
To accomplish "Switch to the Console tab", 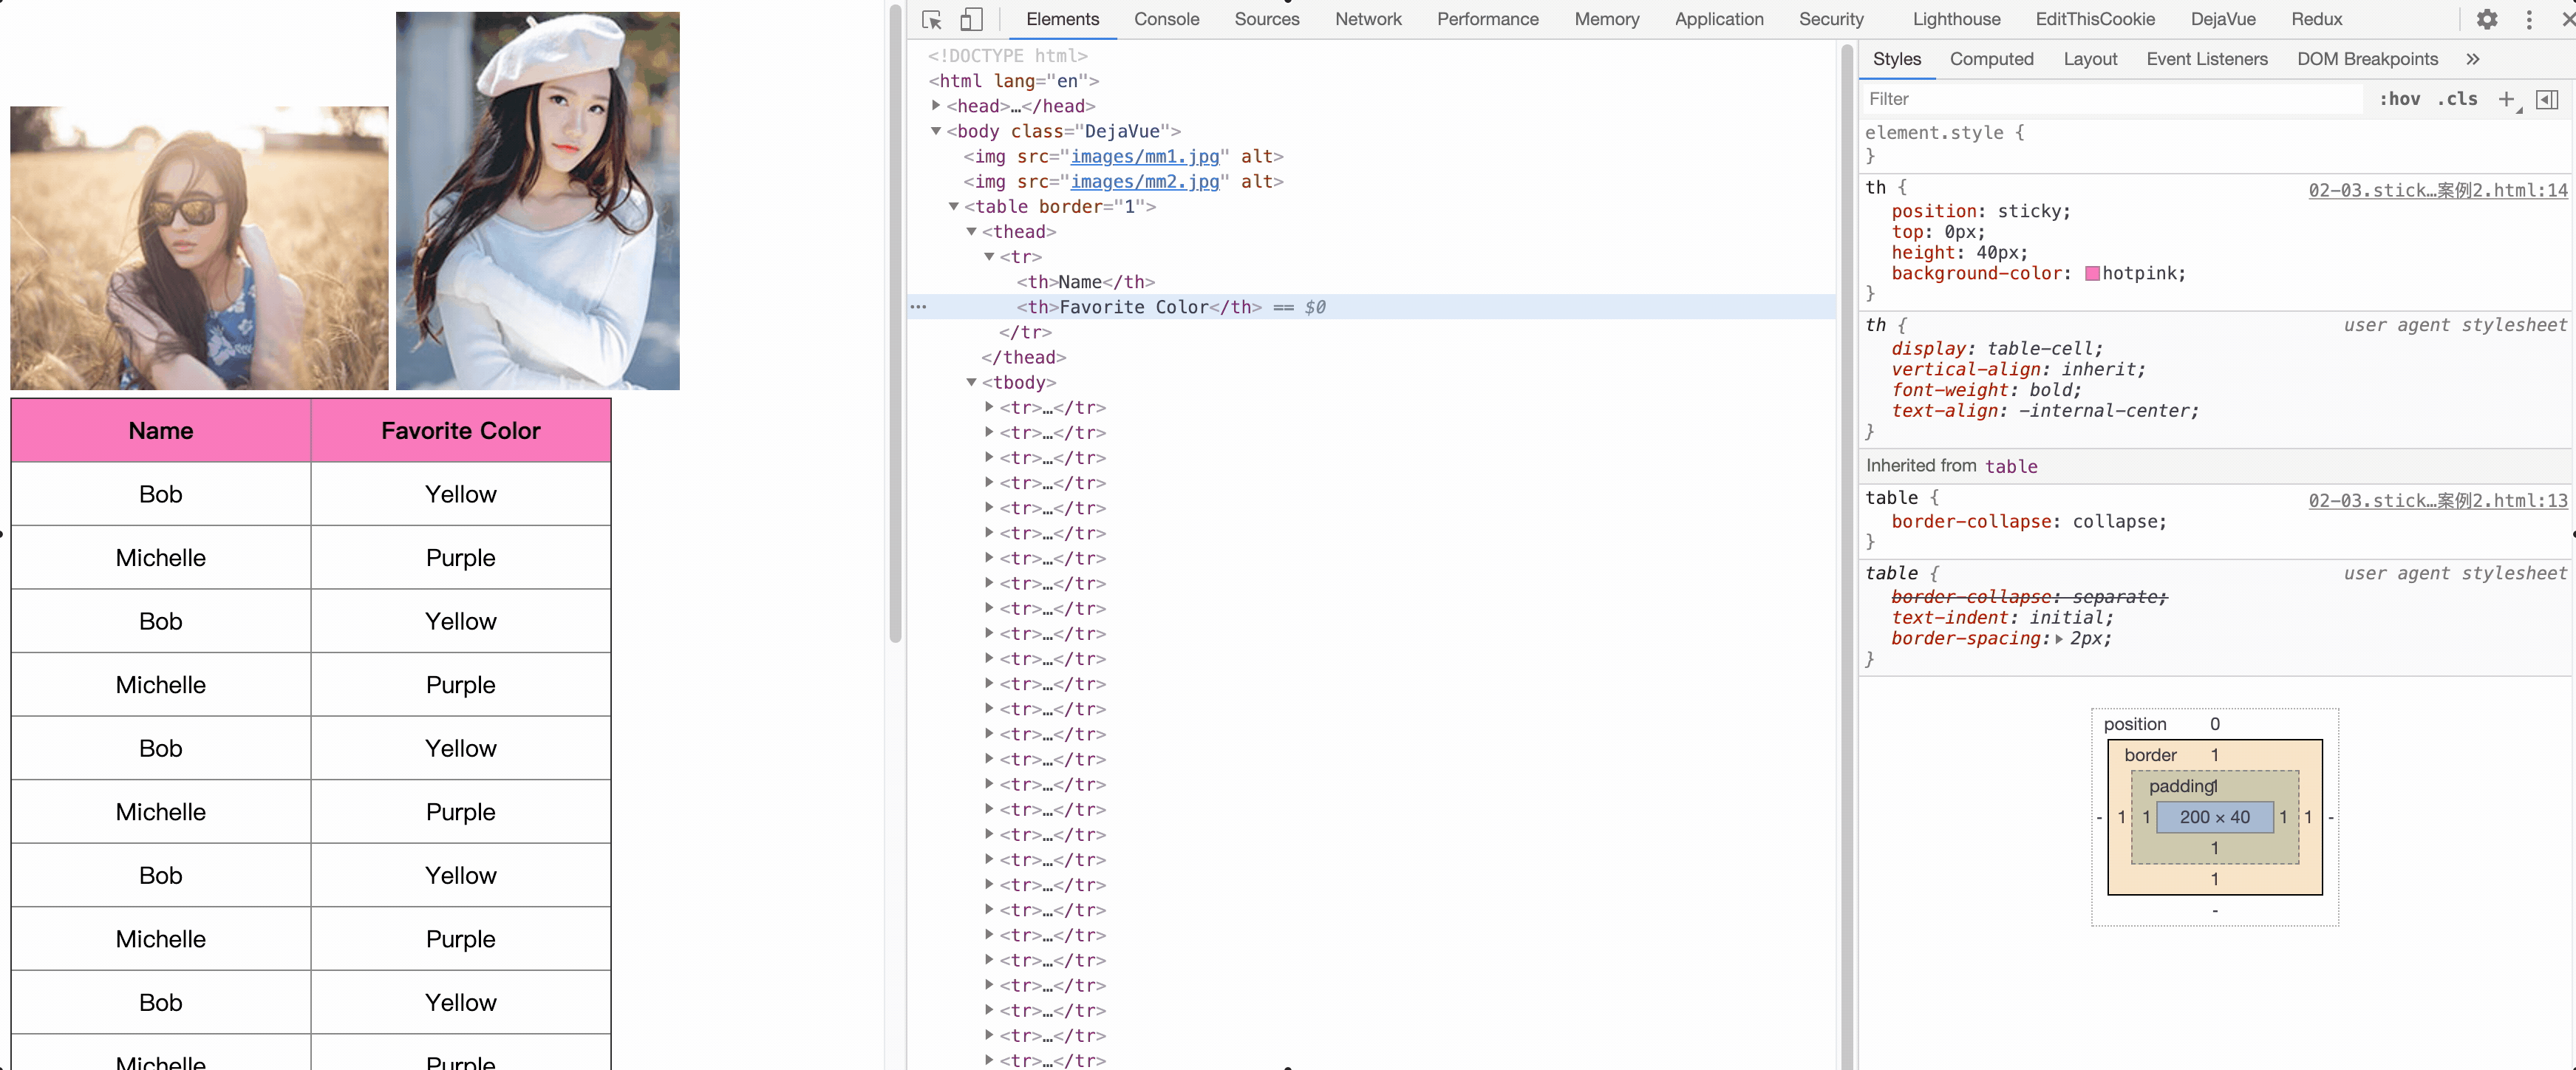I will (x=1166, y=19).
